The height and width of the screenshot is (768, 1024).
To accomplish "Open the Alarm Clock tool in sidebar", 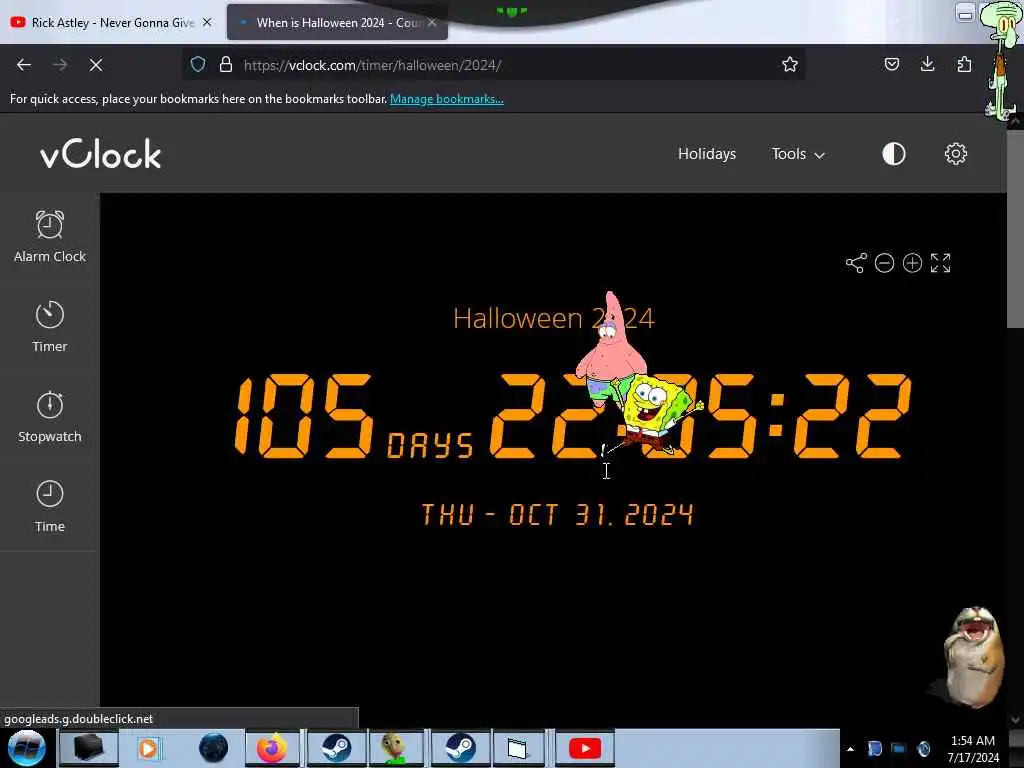I will pos(50,236).
